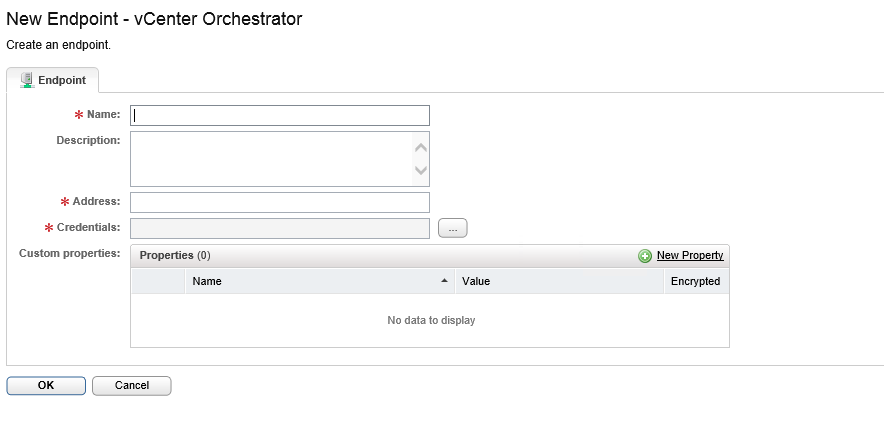Click the Name column sort arrow
The width and height of the screenshot is (884, 421).
click(445, 280)
